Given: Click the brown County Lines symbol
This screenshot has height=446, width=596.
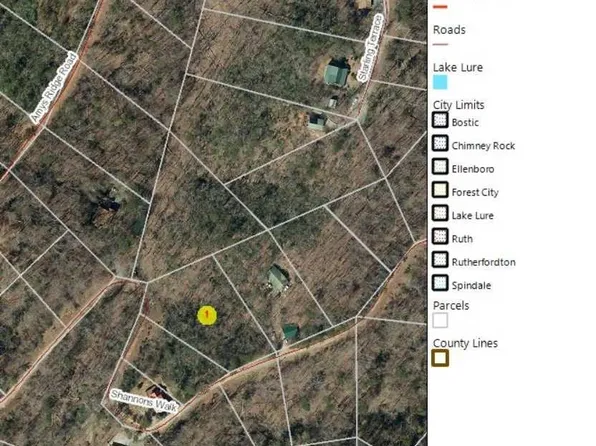Looking at the screenshot, I should [440, 358].
